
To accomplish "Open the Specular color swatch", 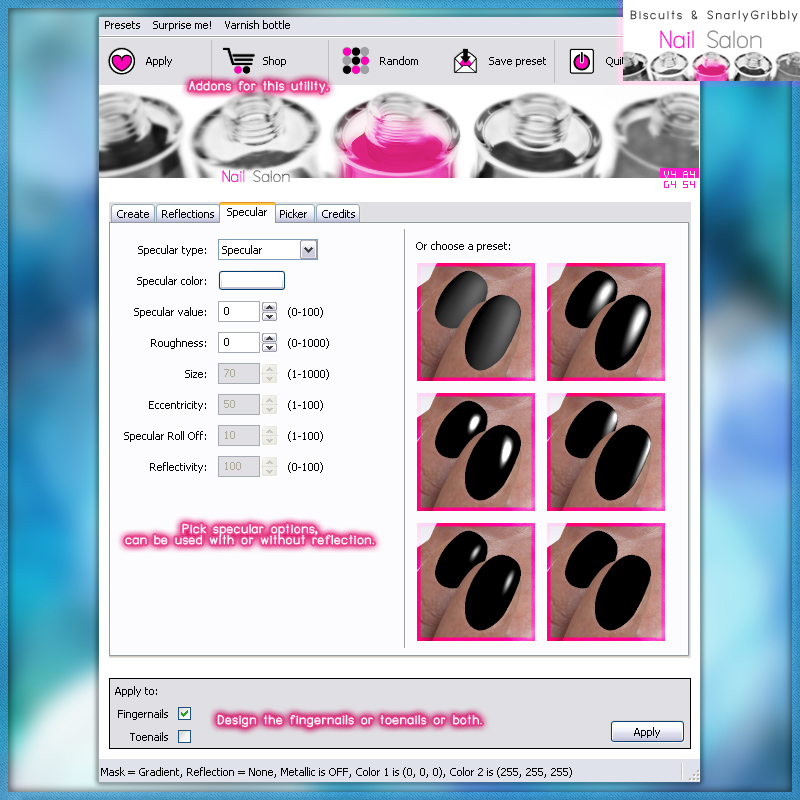I will point(252,281).
